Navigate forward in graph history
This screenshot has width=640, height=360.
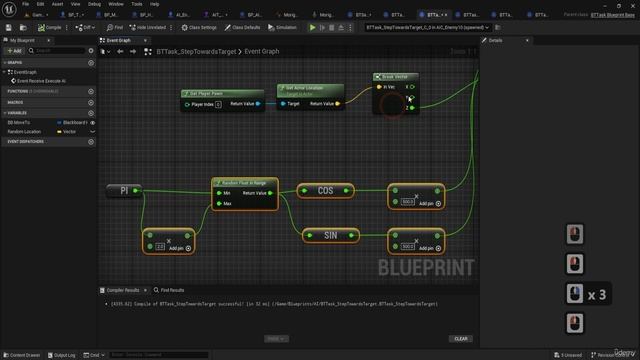133,52
